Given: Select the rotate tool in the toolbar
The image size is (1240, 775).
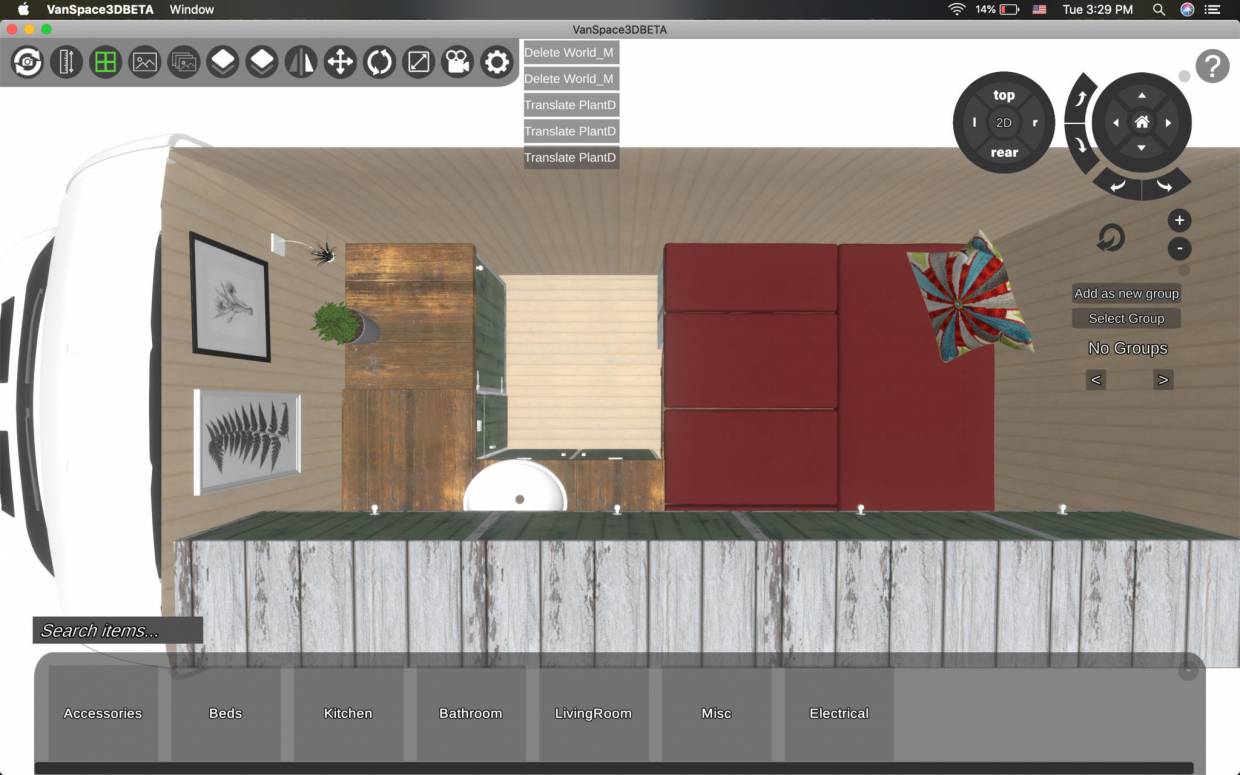Looking at the screenshot, I should tap(379, 61).
